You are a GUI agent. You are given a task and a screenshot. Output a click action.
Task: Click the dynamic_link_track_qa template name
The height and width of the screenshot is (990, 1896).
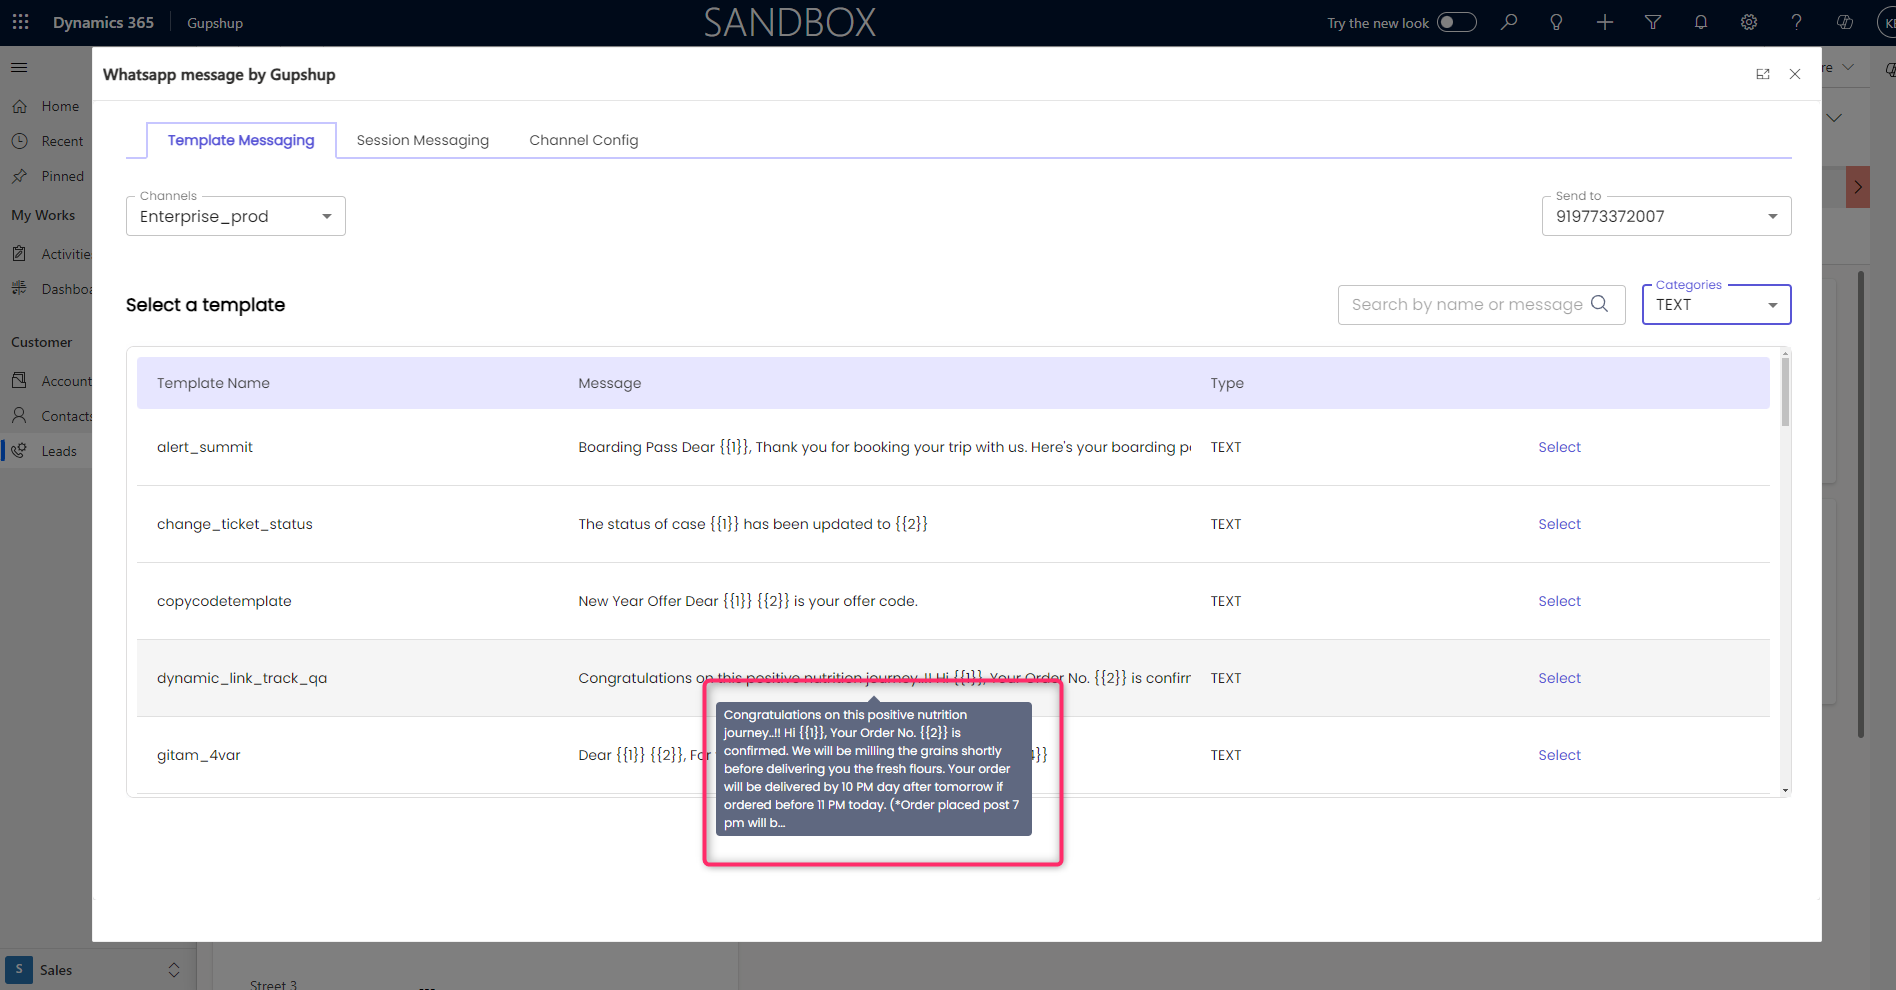point(242,678)
